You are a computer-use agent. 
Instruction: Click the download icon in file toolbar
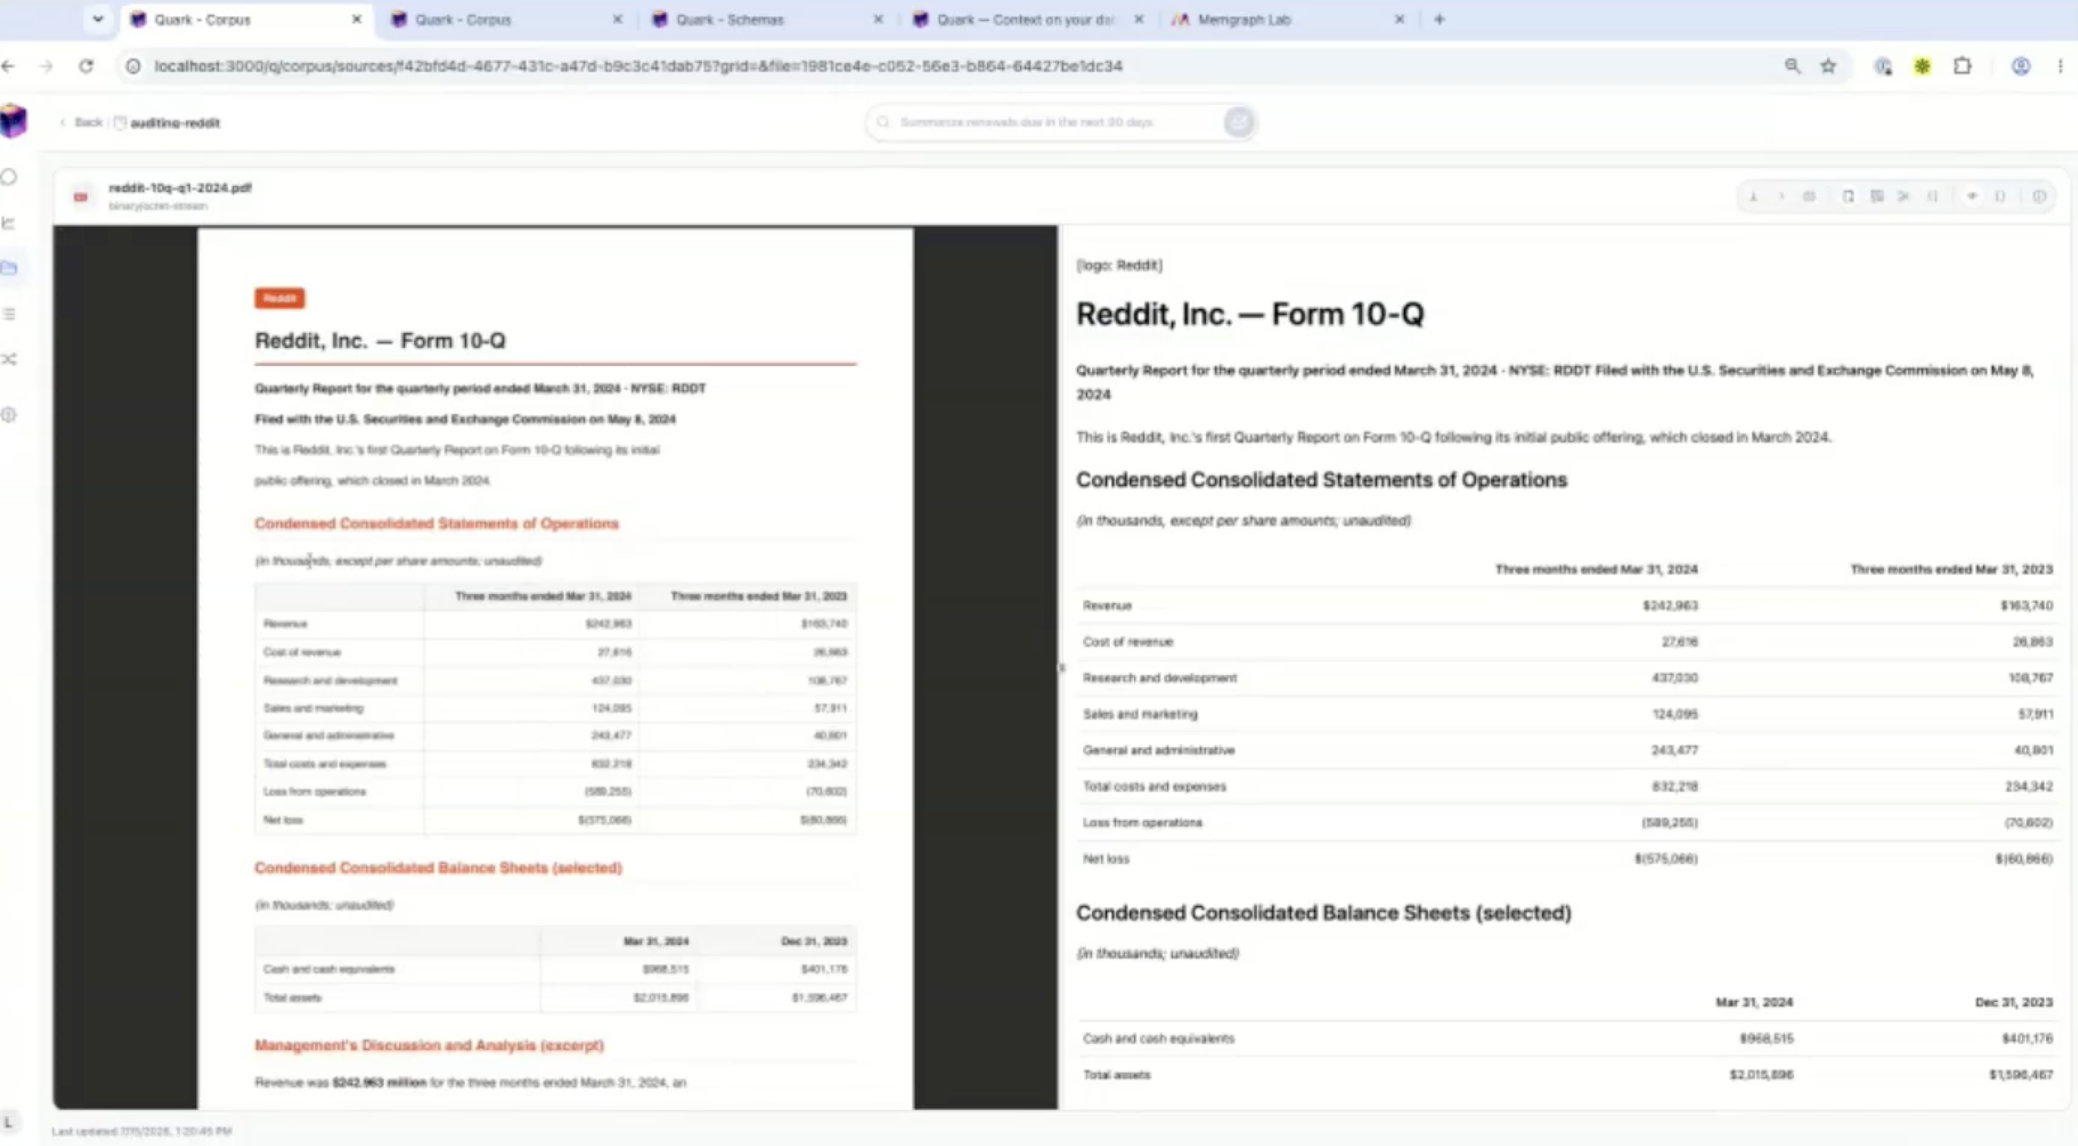click(1753, 197)
